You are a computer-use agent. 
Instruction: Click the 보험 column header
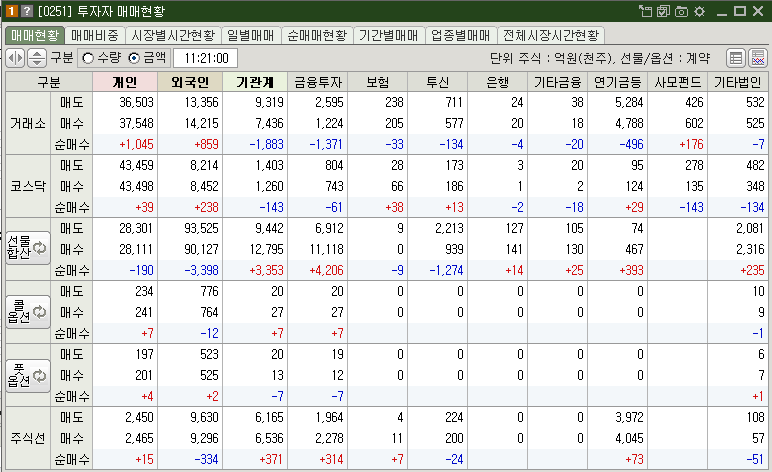378,82
